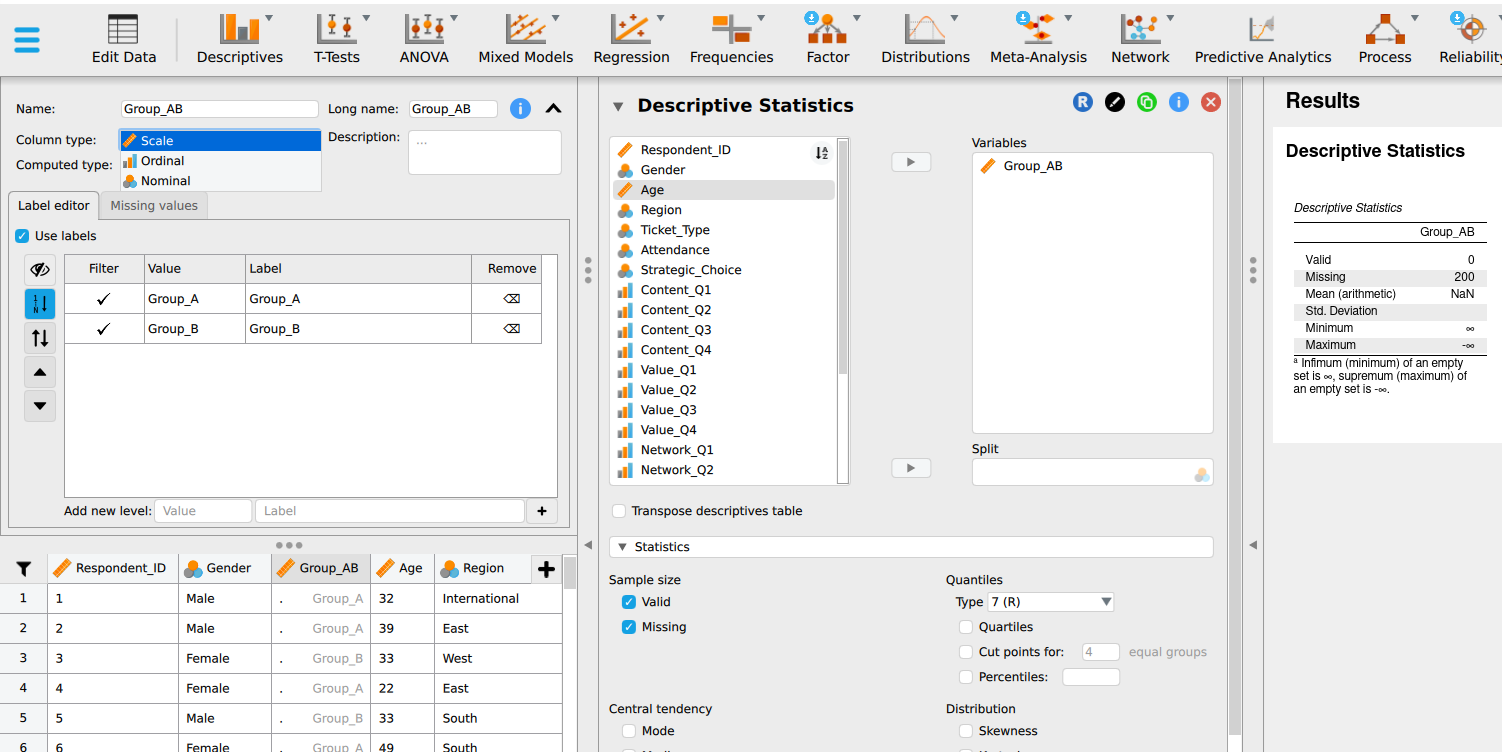Image resolution: width=1502 pixels, height=752 pixels.
Task: Select Nominal column type option
Action: pyautogui.click(x=220, y=181)
